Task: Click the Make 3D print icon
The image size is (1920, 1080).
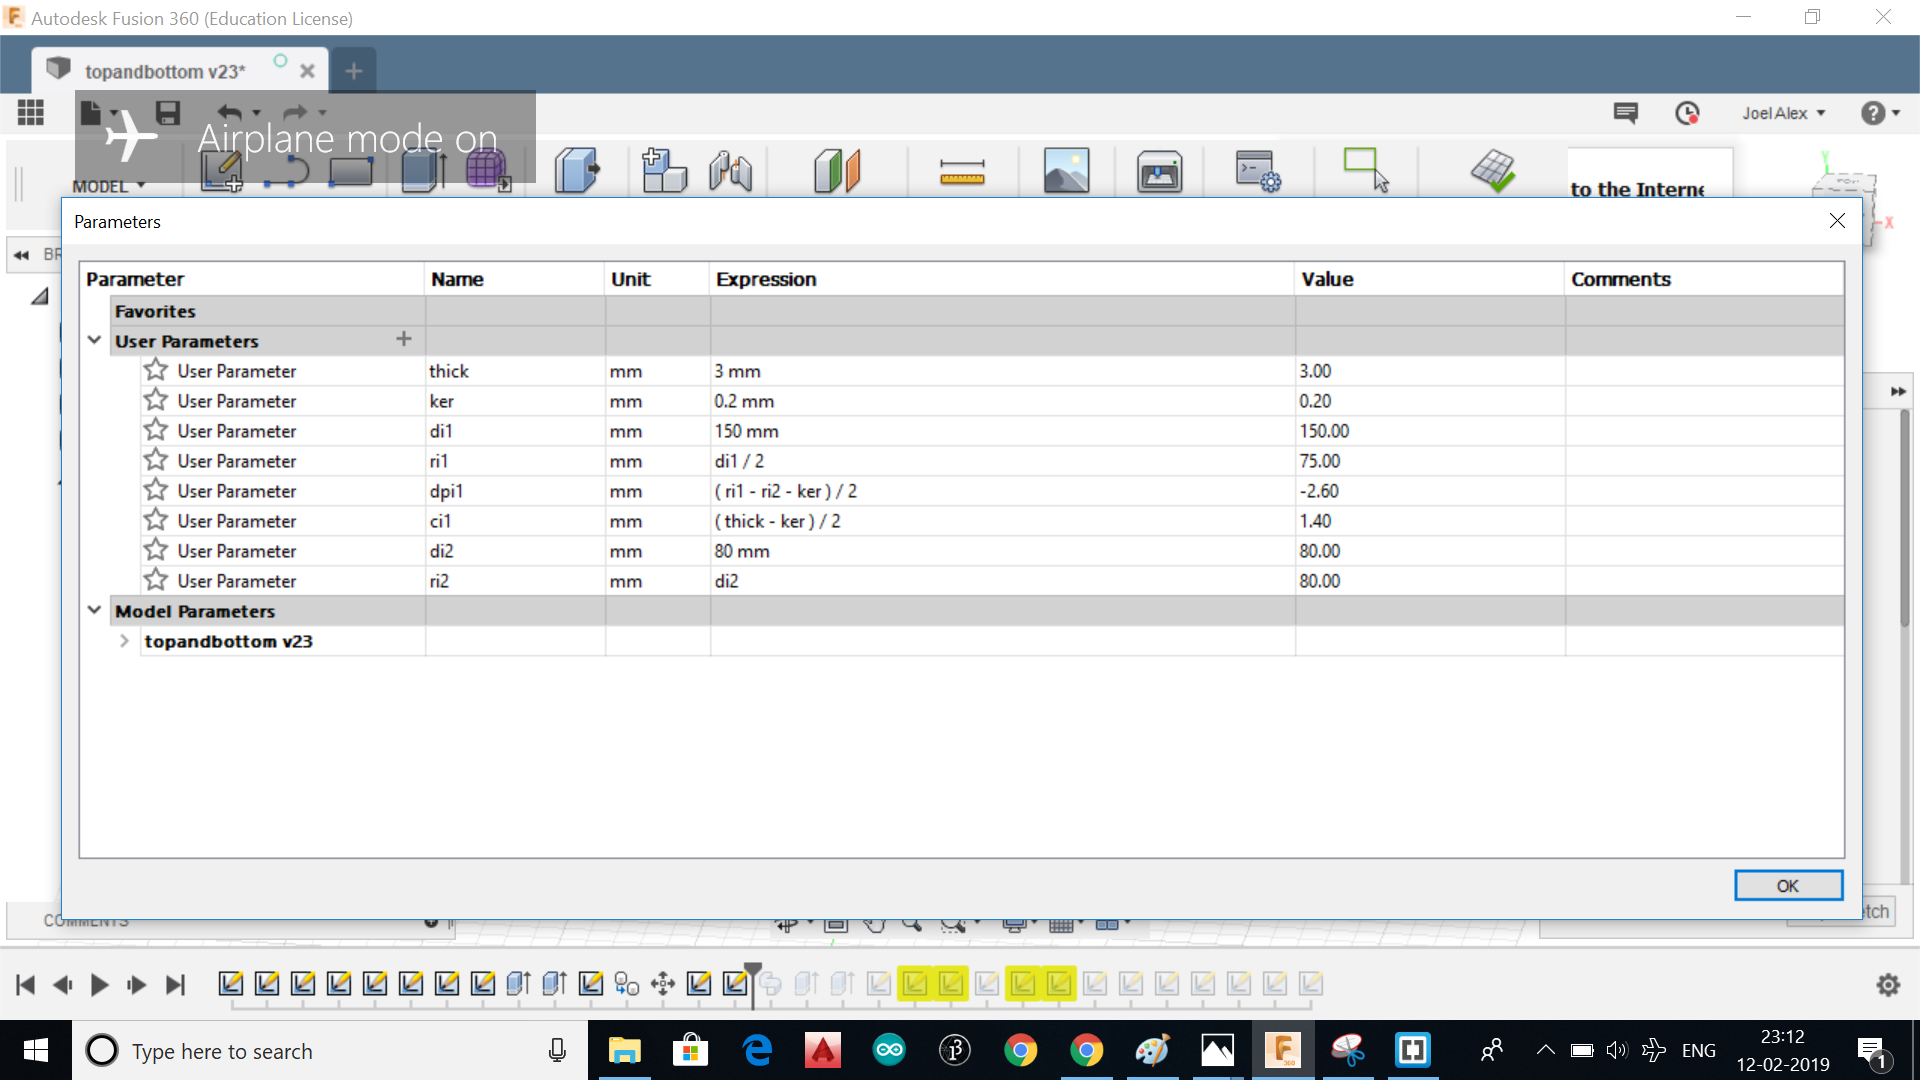Action: tap(1159, 172)
